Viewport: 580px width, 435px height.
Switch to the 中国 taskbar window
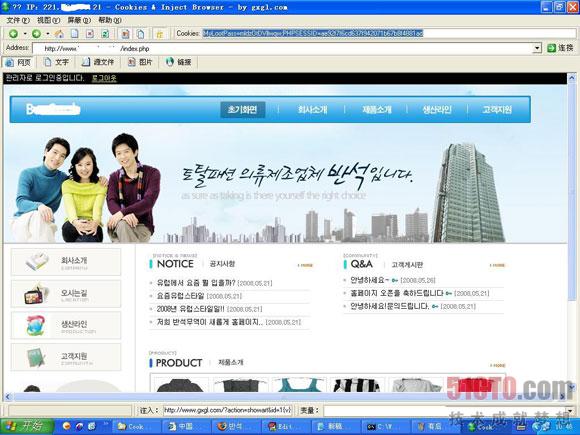(186, 426)
